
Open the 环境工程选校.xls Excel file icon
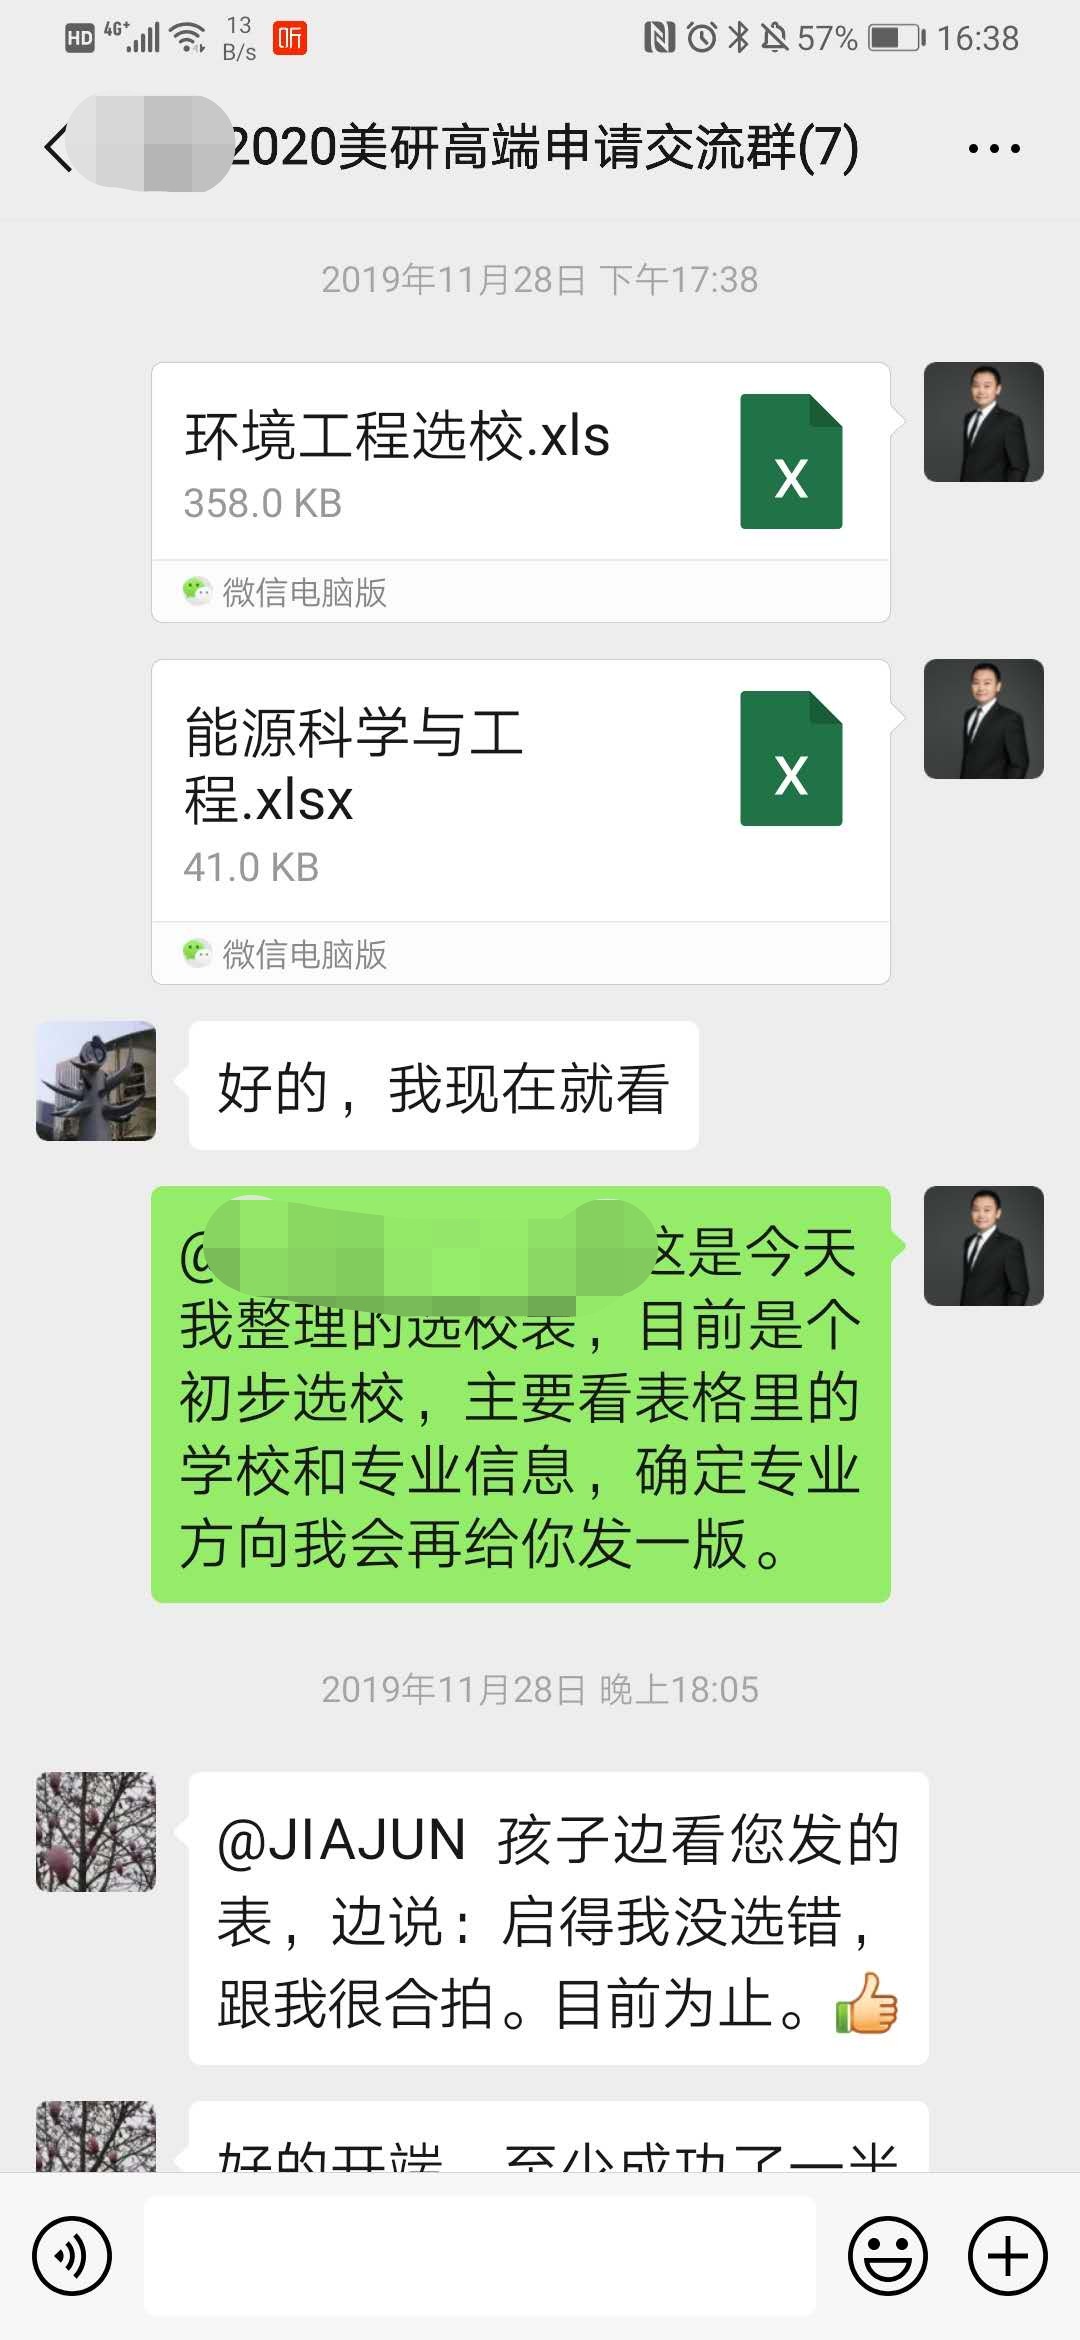(x=791, y=461)
